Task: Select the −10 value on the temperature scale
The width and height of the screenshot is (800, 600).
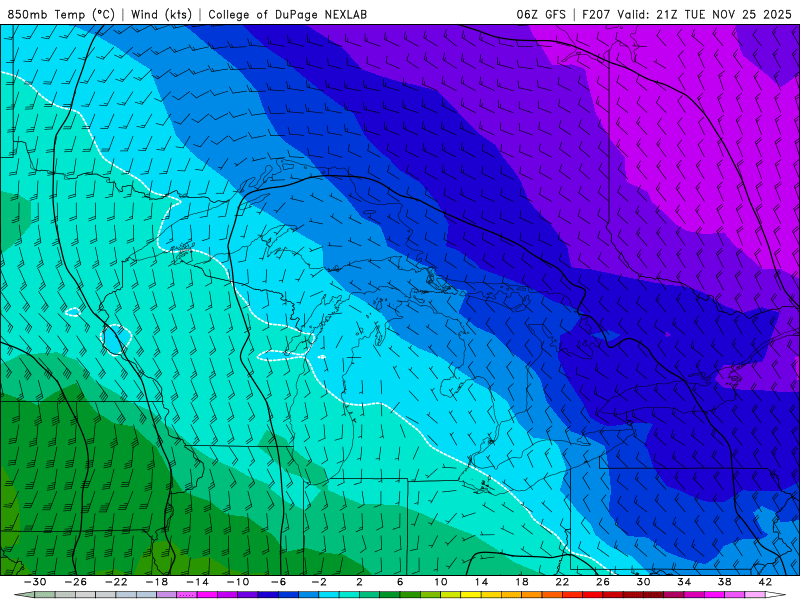Action: [238, 582]
